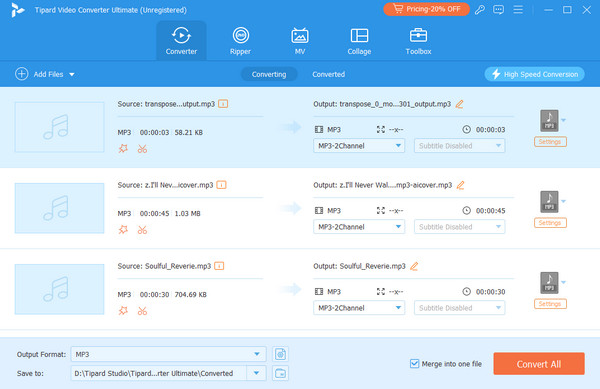This screenshot has width=600, height=389.
Task: Toggle High Speed Conversion
Action: click(x=534, y=74)
